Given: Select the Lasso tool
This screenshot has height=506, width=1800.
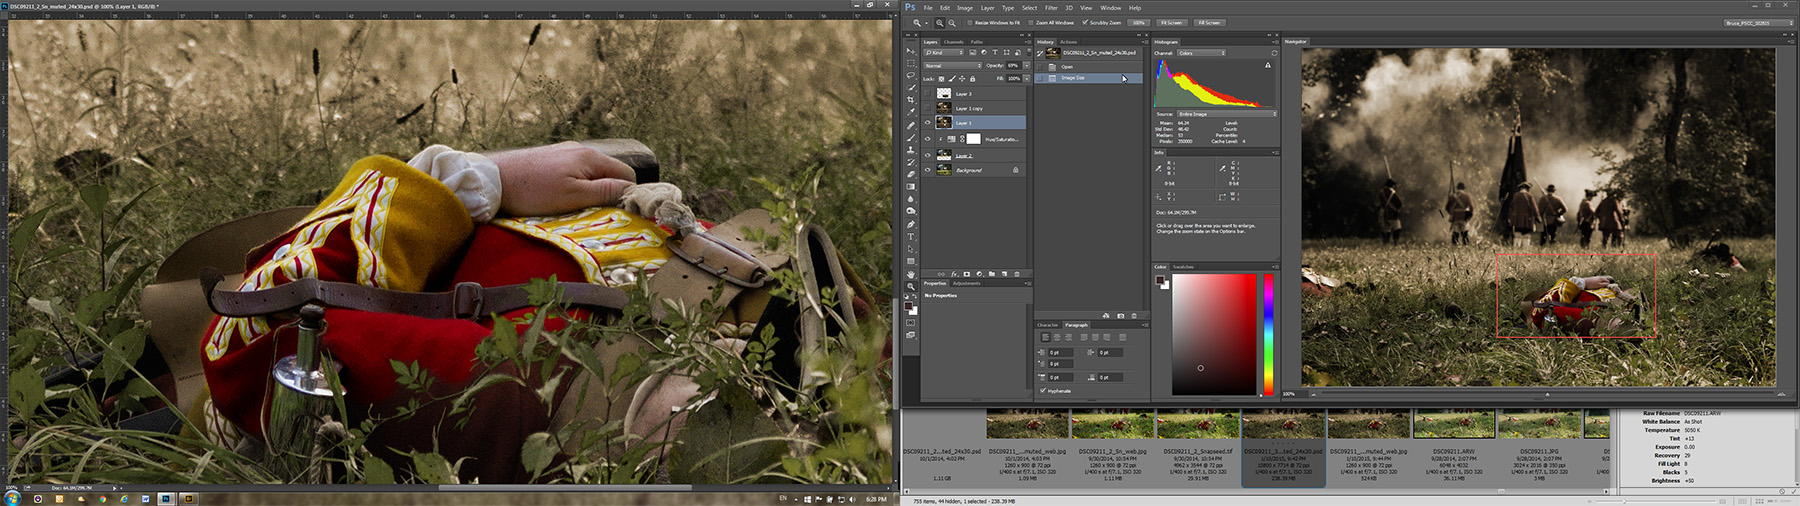Looking at the screenshot, I should click(910, 75).
